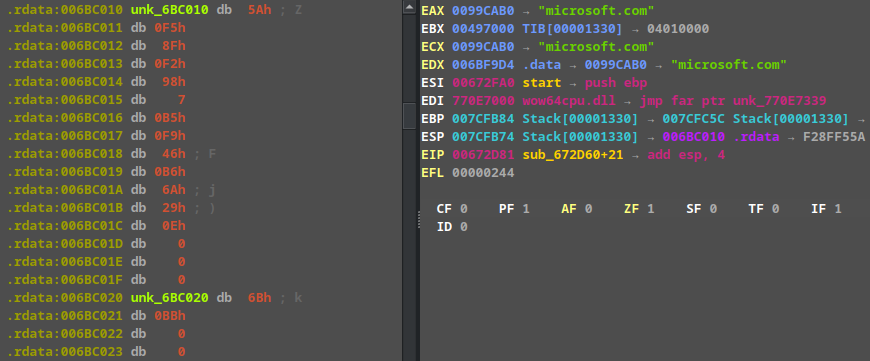Click address .rdata:006BC015
Image resolution: width=870 pixels, height=361 pixels.
click(x=65, y=100)
